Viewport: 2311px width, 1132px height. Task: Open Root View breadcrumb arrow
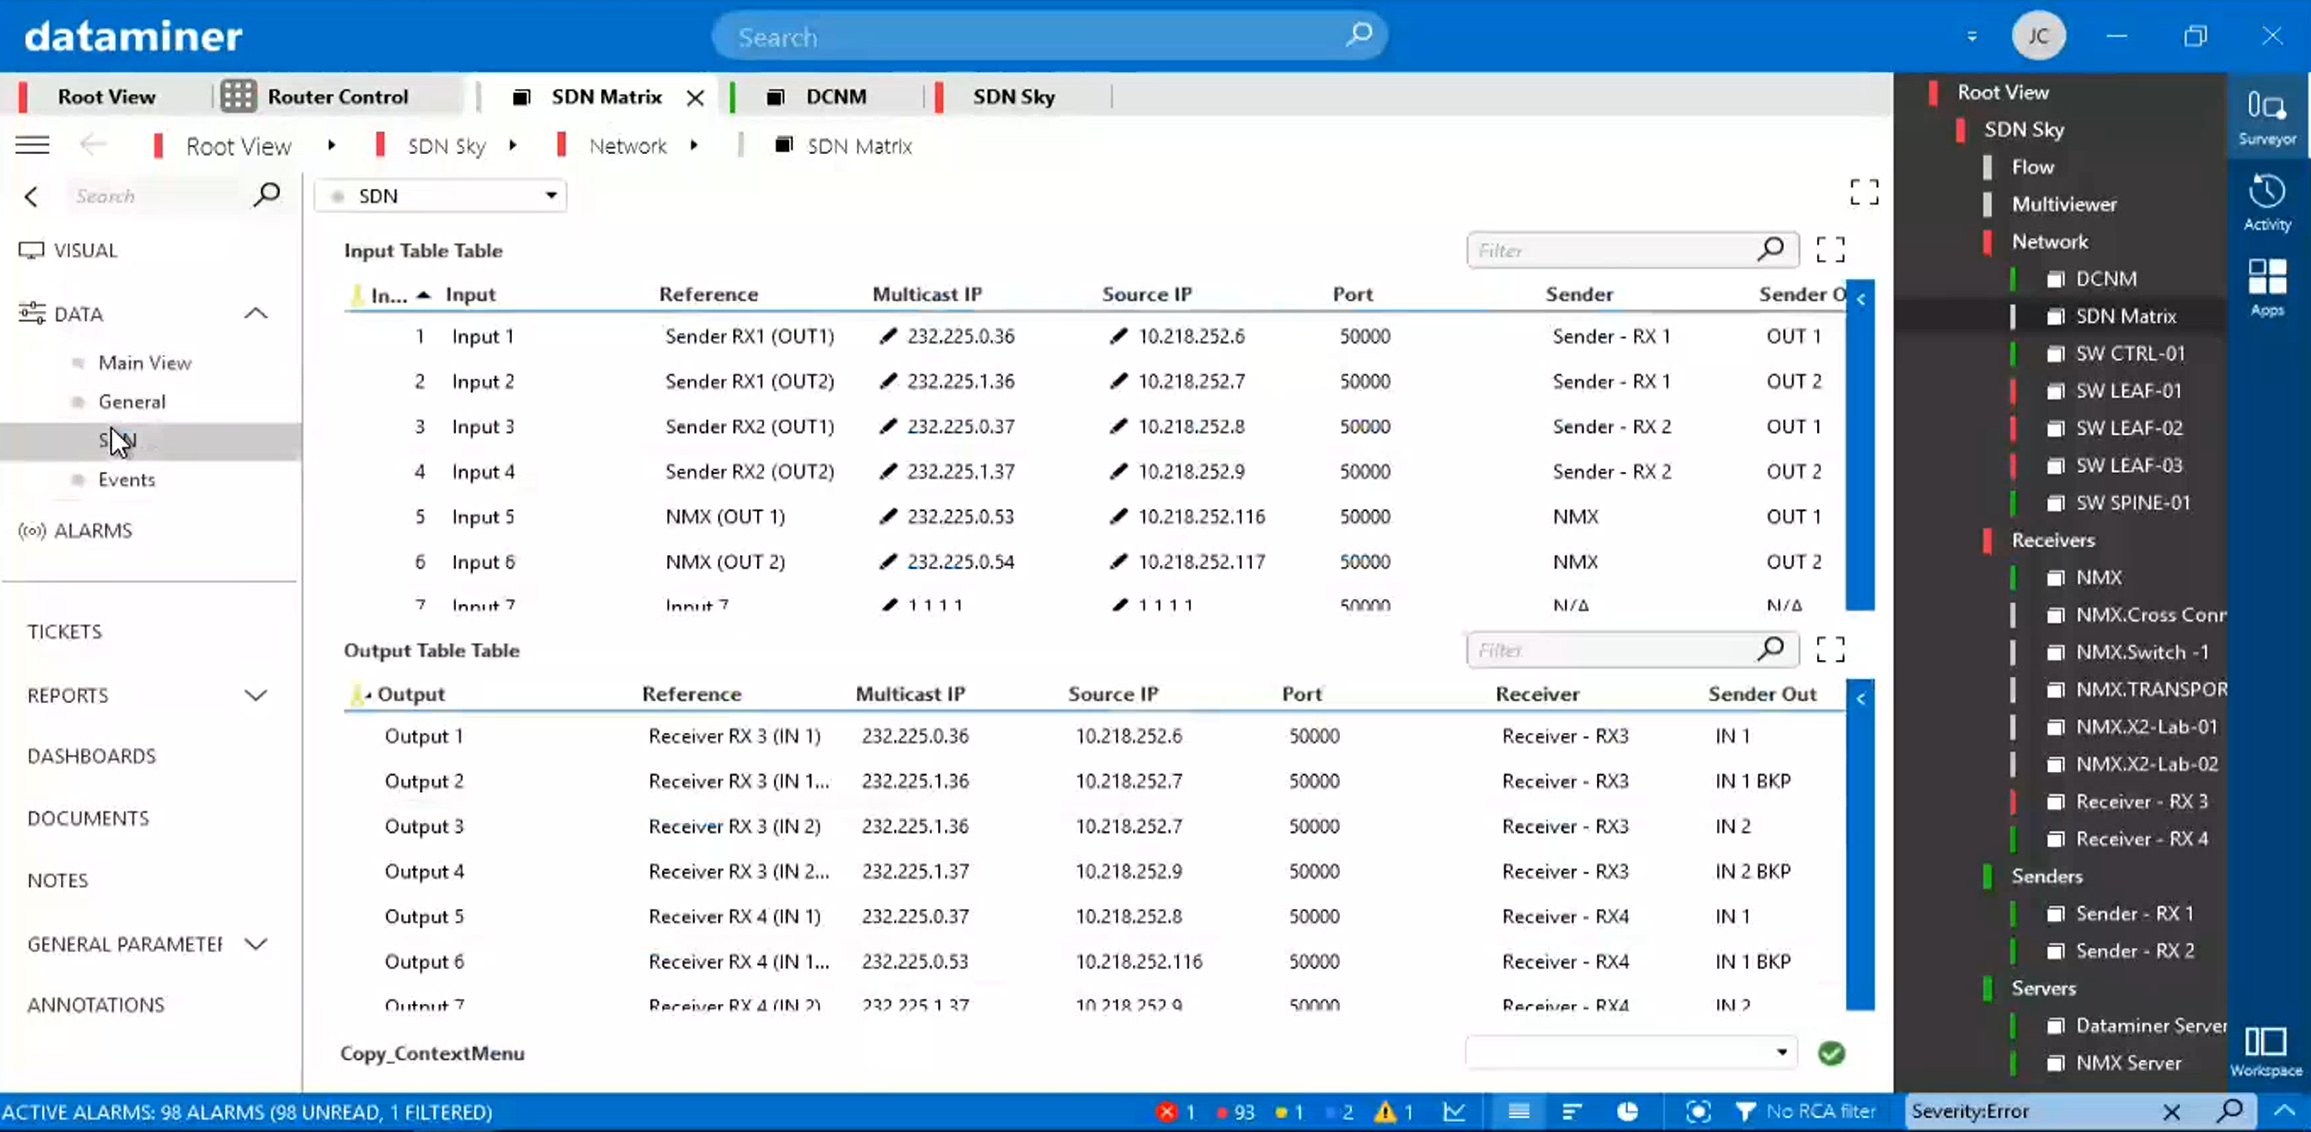pyautogui.click(x=331, y=146)
